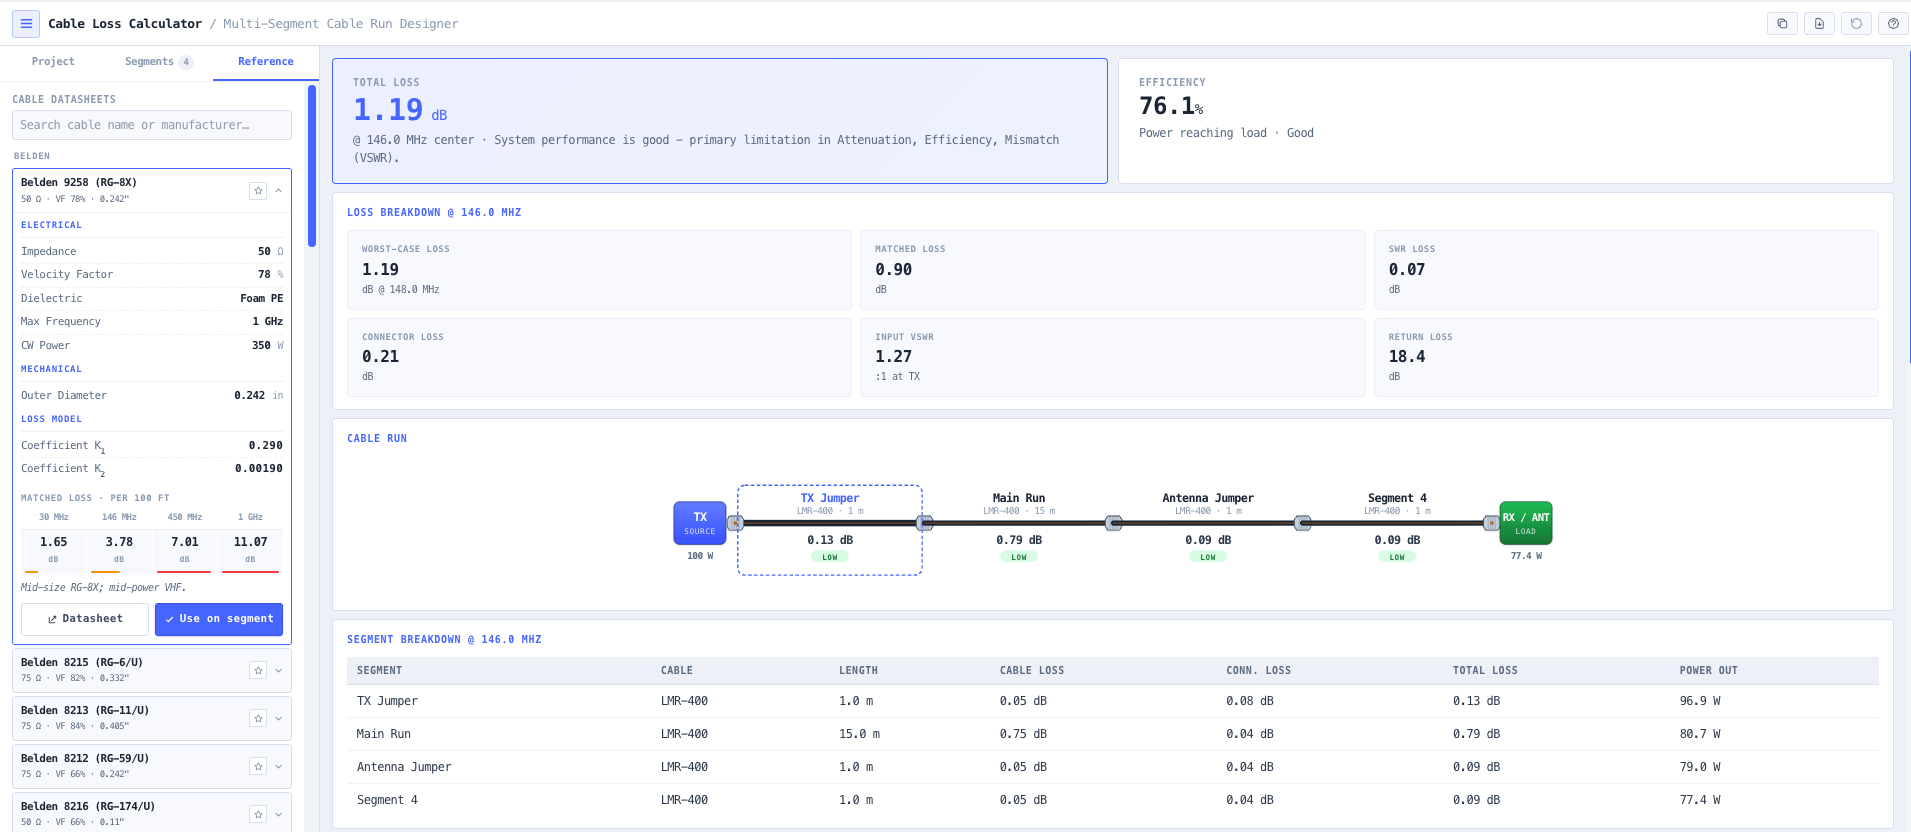Screen dimensions: 1911x832
Task: Expand the Belden 8213 (RG-11/U) entry
Action: coord(278,718)
